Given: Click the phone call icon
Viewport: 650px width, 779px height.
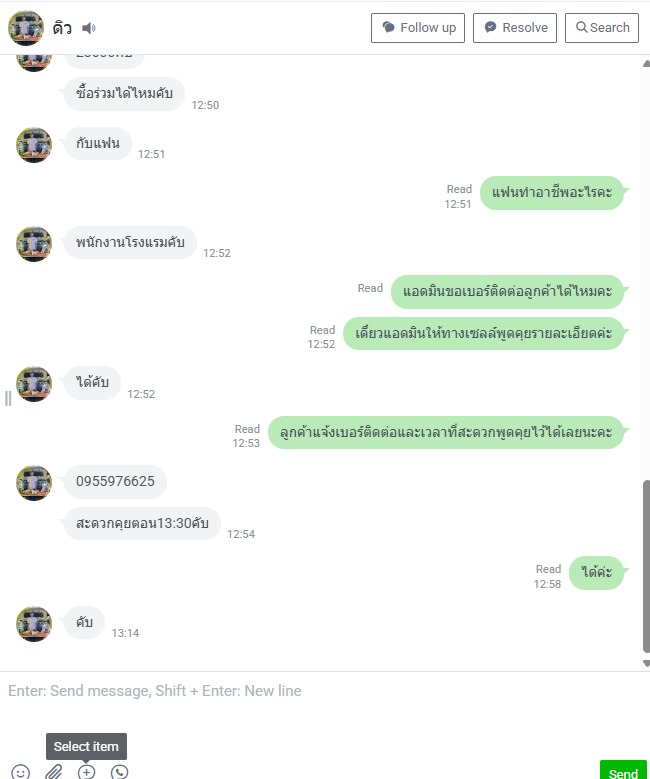Looking at the screenshot, I should coord(119,772).
